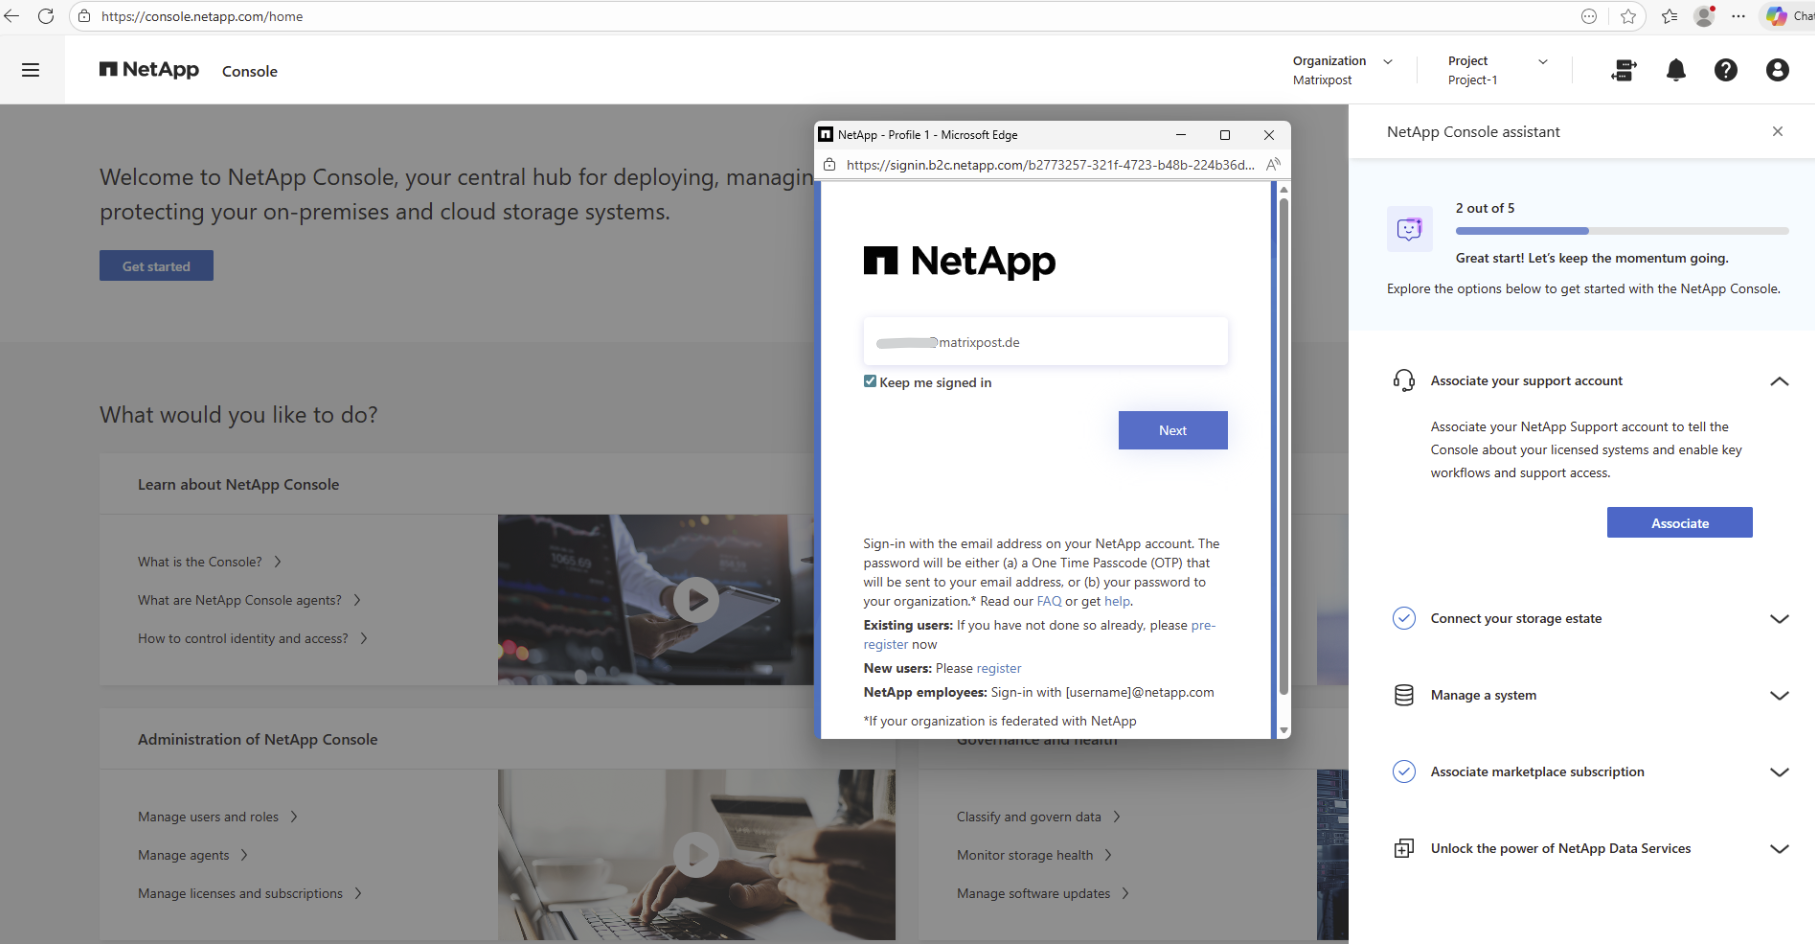Maximize the NetApp sign-in popup window

point(1225,135)
